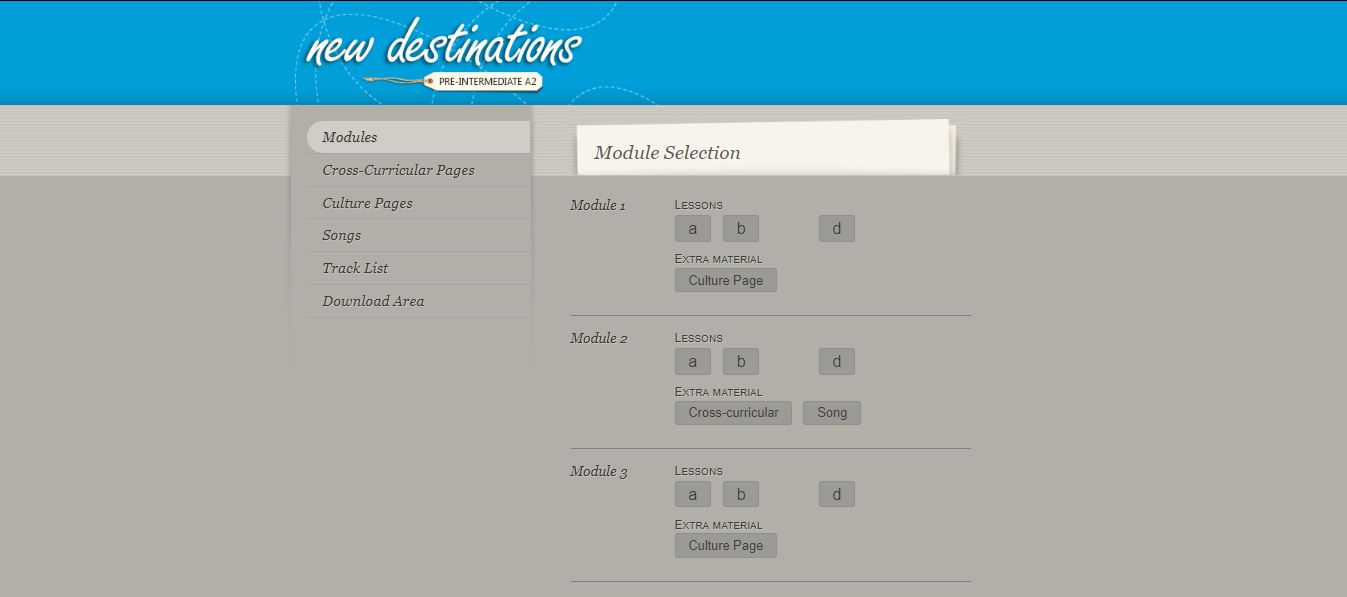The width and height of the screenshot is (1347, 597).
Task: Click the Module Selection heading
Action: 667,153
